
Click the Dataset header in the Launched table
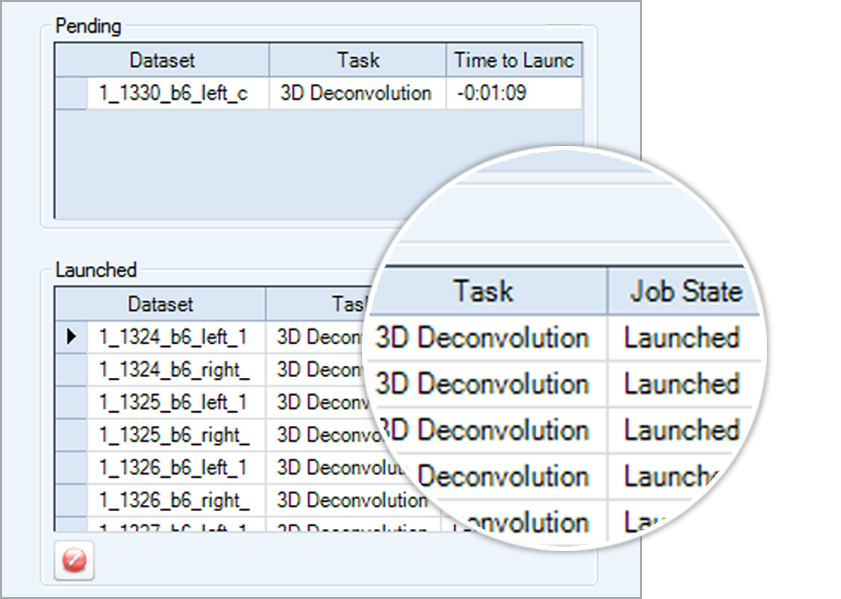coord(163,305)
